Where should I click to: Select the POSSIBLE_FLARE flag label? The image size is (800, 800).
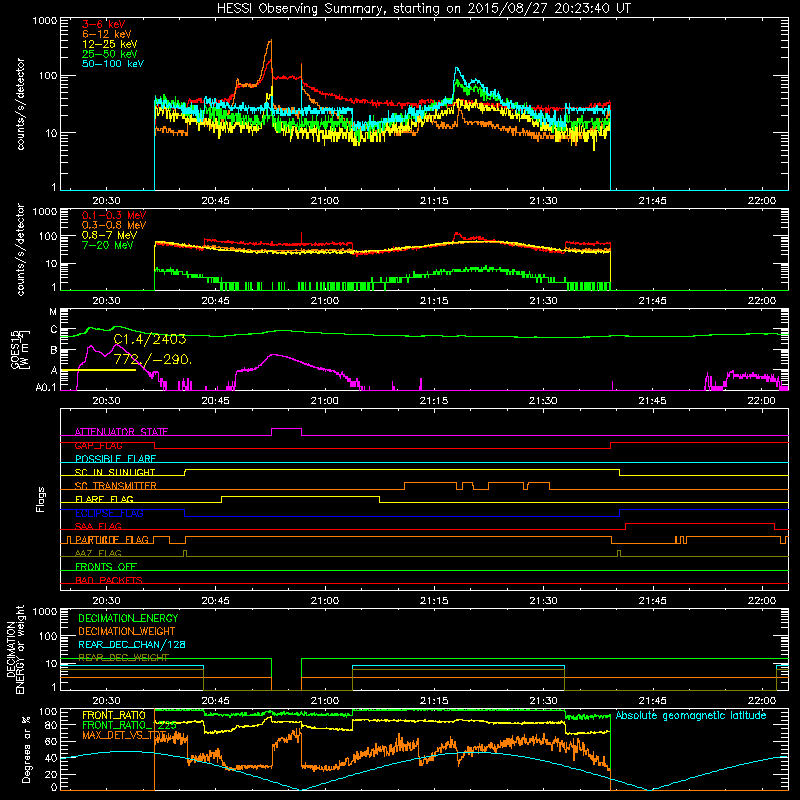pos(115,459)
